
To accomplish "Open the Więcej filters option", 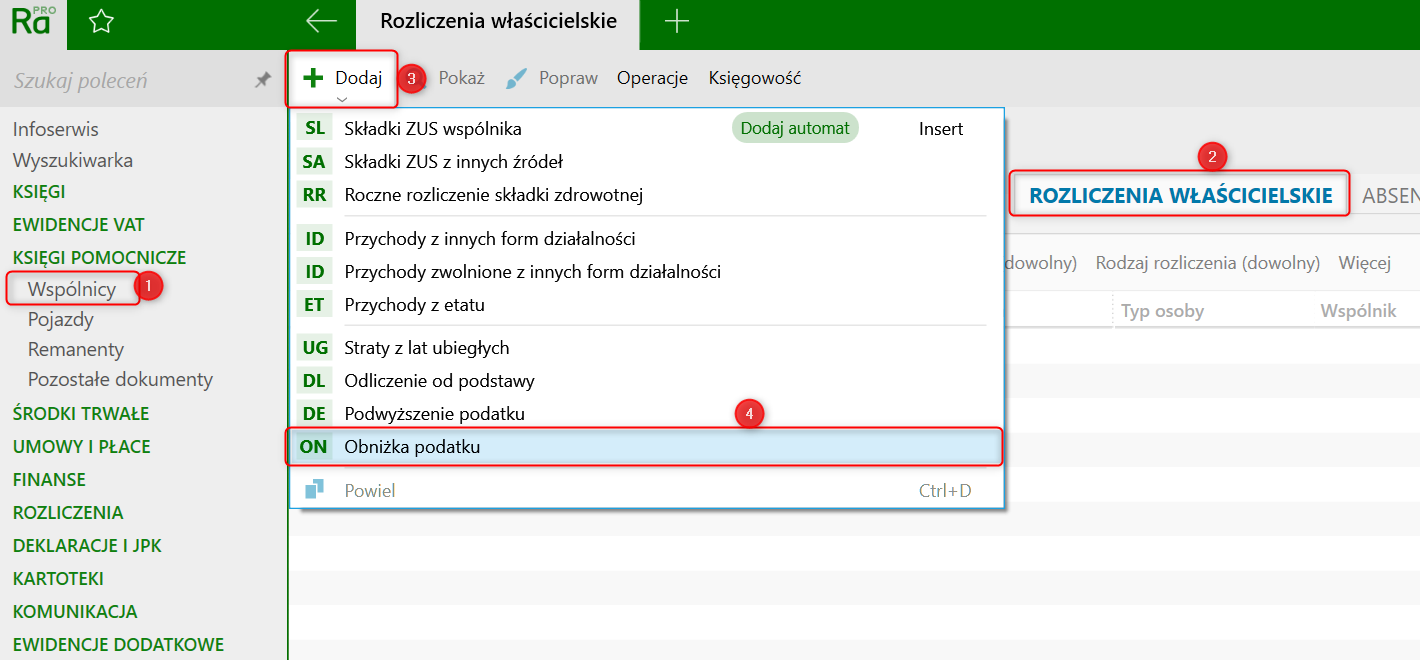I will click(x=1365, y=263).
